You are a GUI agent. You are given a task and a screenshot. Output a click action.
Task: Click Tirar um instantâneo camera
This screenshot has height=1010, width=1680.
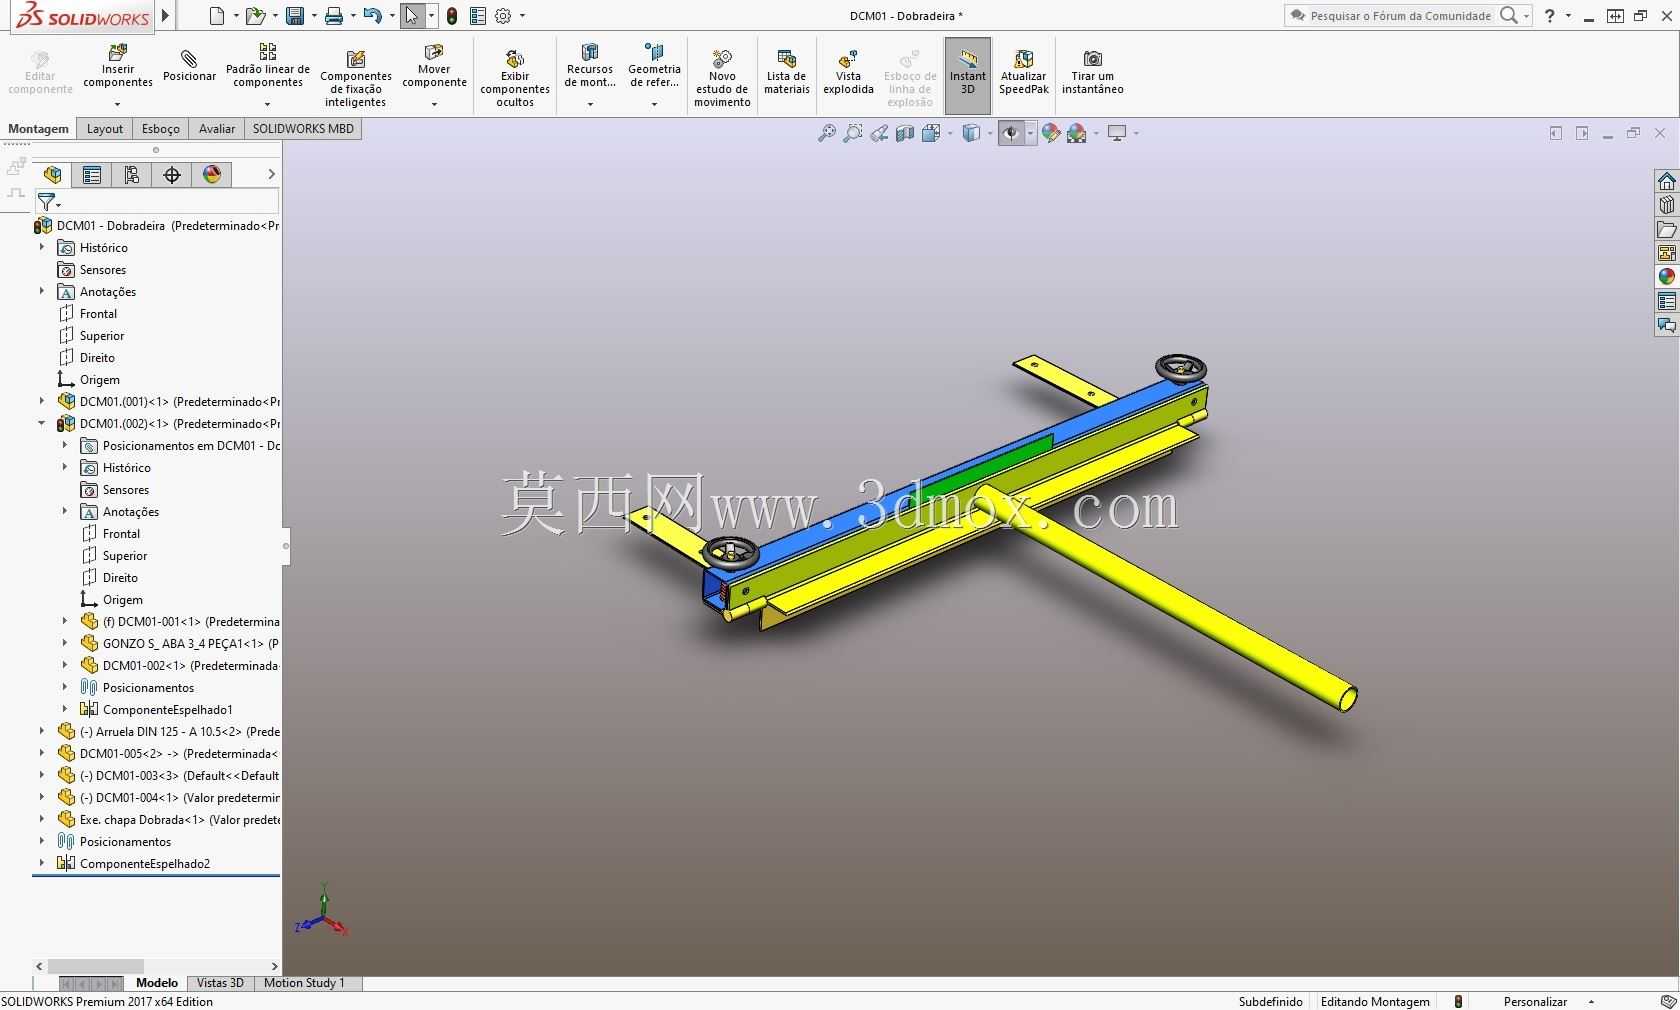[x=1093, y=72]
